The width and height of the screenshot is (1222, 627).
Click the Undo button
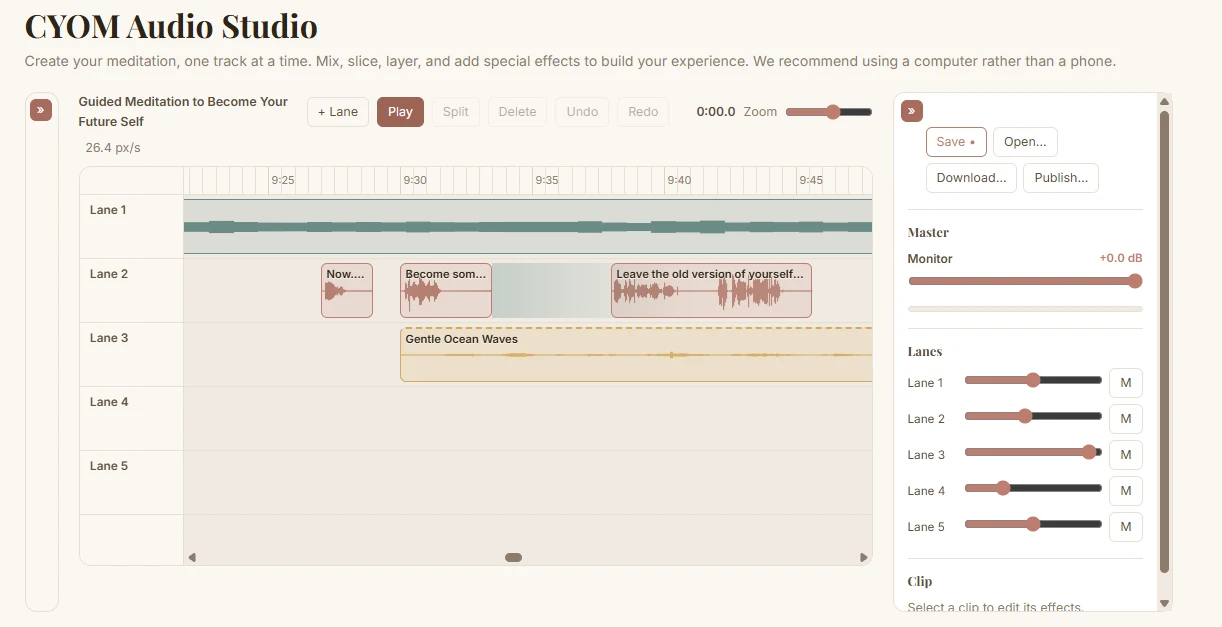tap(582, 112)
